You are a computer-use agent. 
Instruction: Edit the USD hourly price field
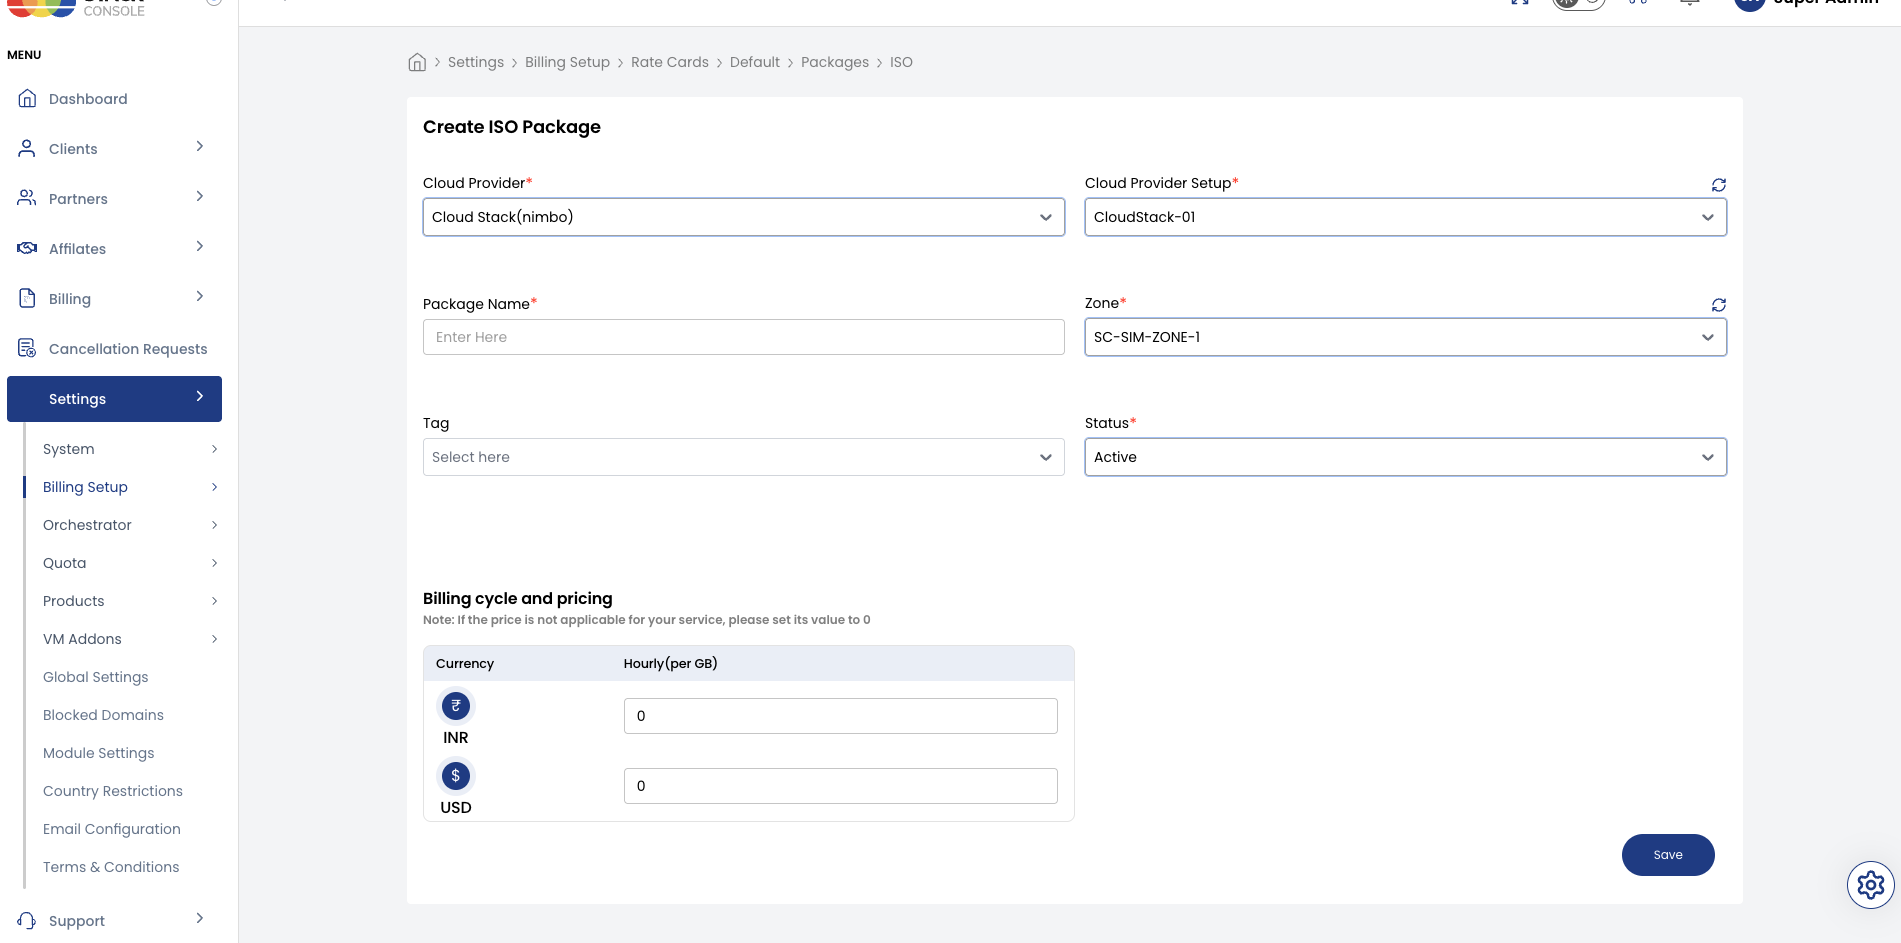click(841, 786)
